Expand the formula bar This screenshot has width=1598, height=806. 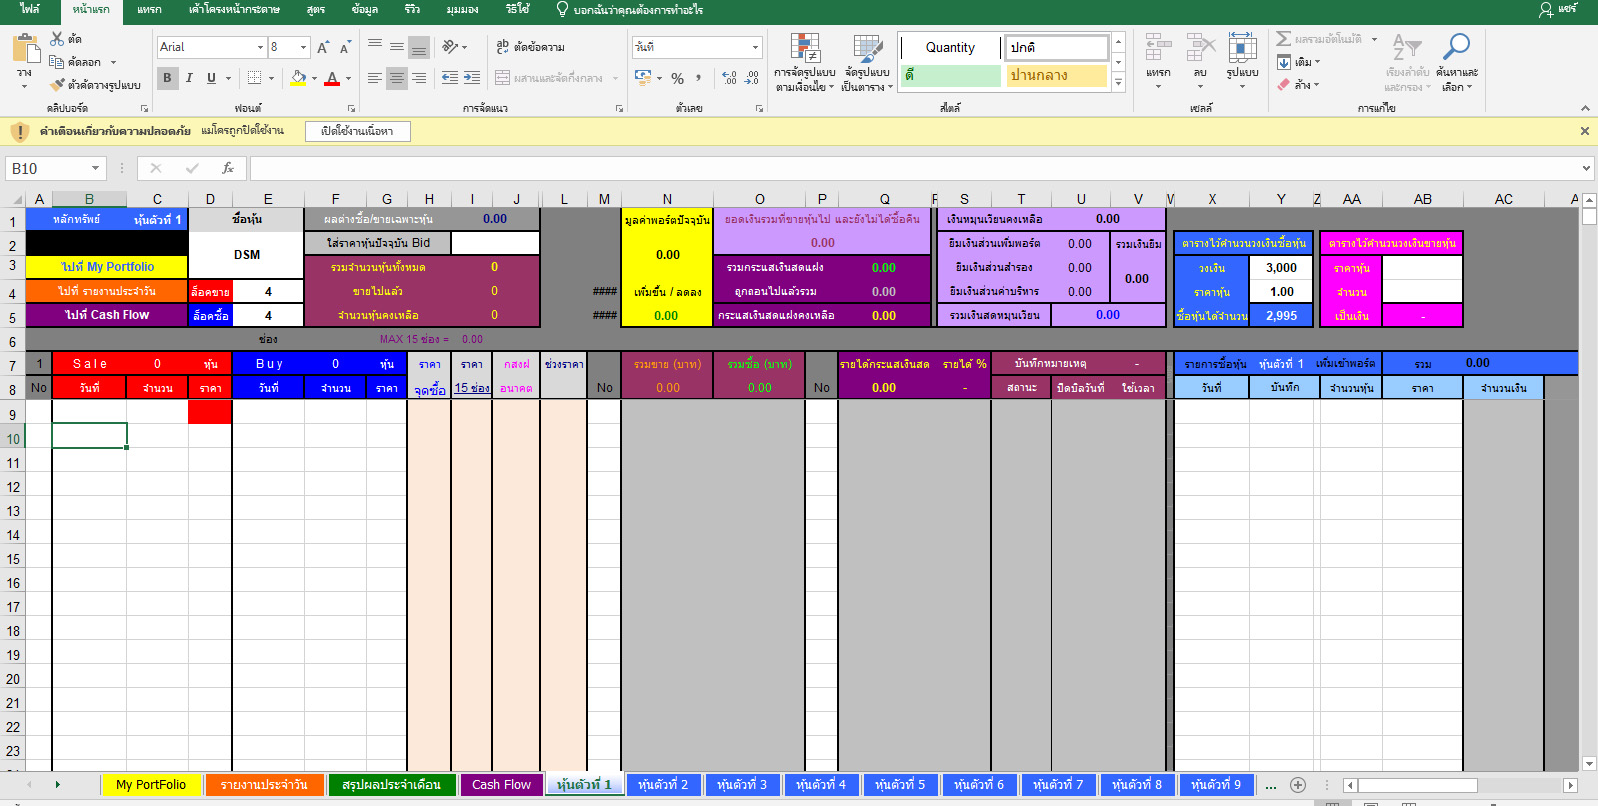pos(1586,168)
